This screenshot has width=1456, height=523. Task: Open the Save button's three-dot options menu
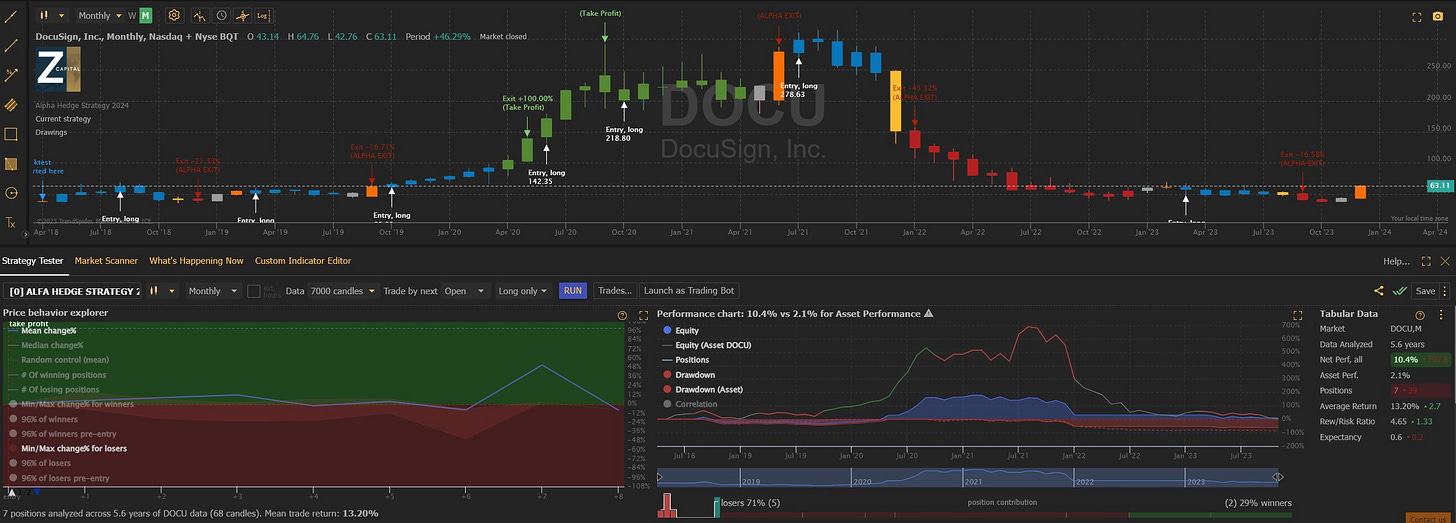pos(1445,291)
